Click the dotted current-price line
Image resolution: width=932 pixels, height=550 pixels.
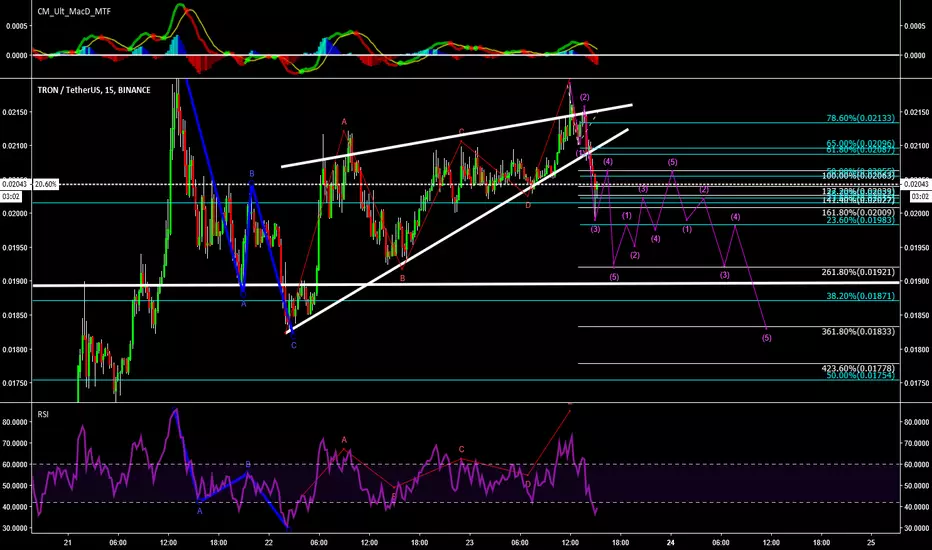[x=466, y=184]
